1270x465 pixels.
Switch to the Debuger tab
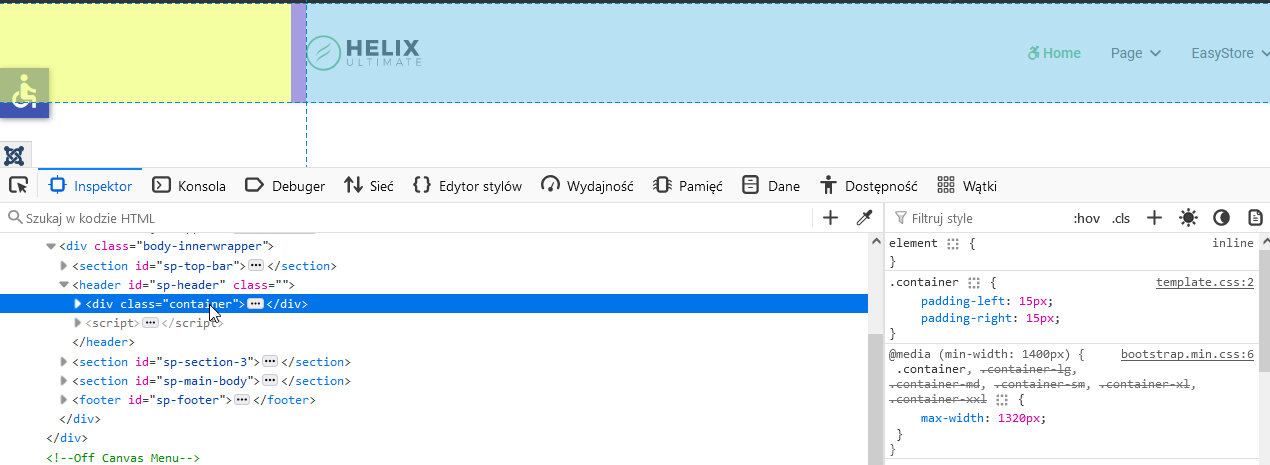(285, 185)
